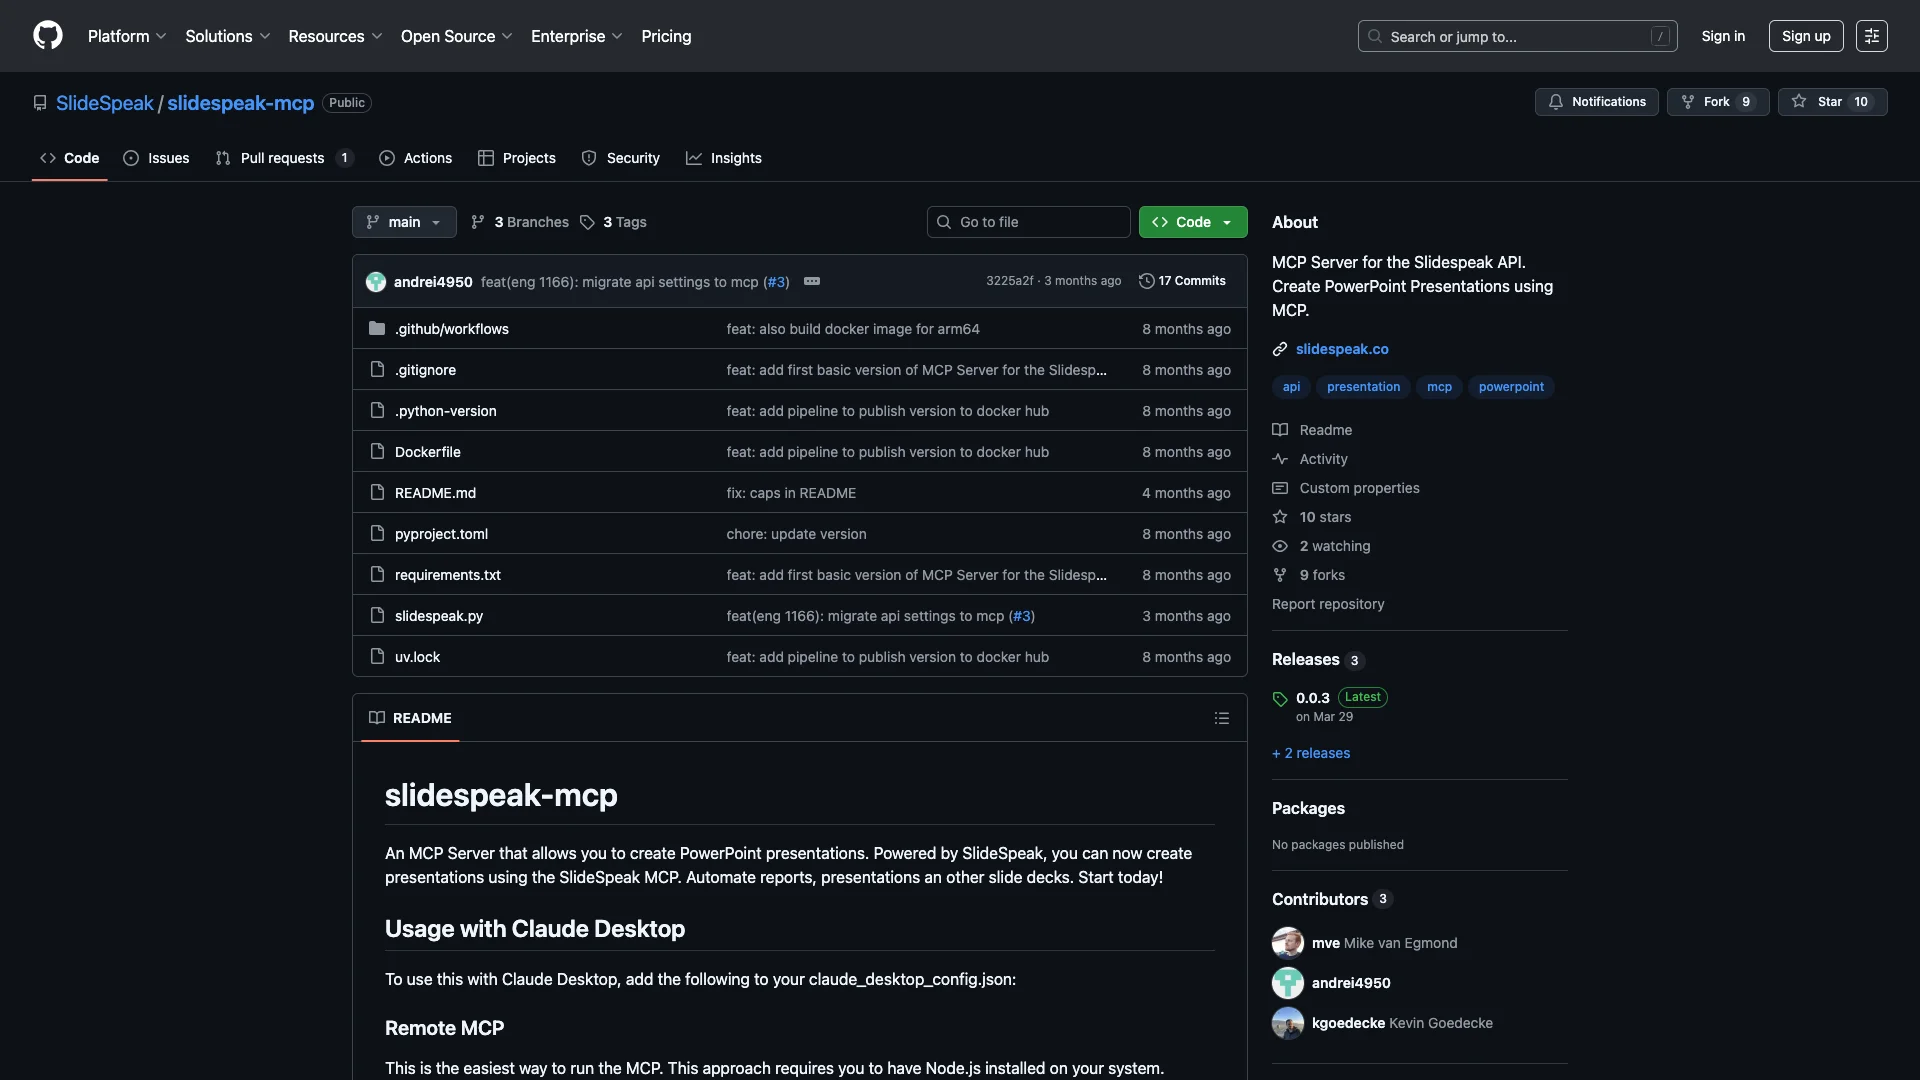Switch to the Pull requests tab
Viewport: 1920px width, 1080px height.
283,158
